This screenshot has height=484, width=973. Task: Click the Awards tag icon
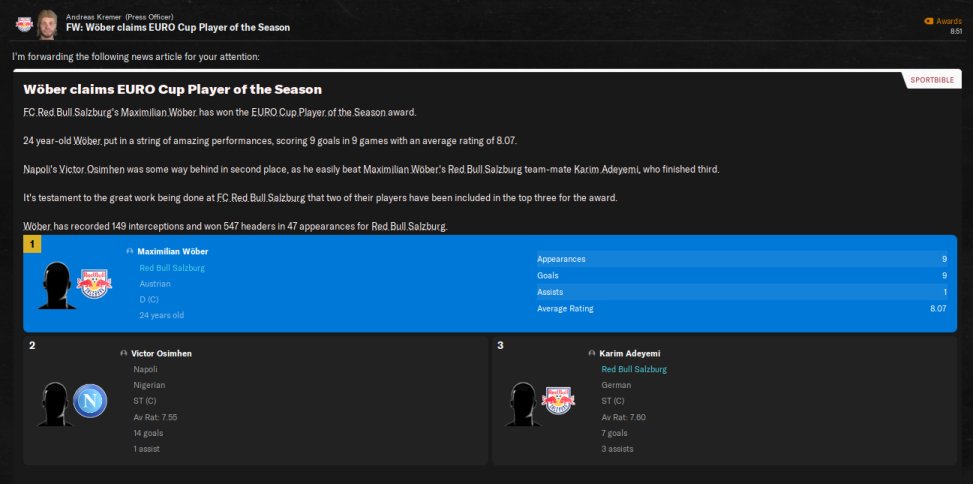[929, 21]
